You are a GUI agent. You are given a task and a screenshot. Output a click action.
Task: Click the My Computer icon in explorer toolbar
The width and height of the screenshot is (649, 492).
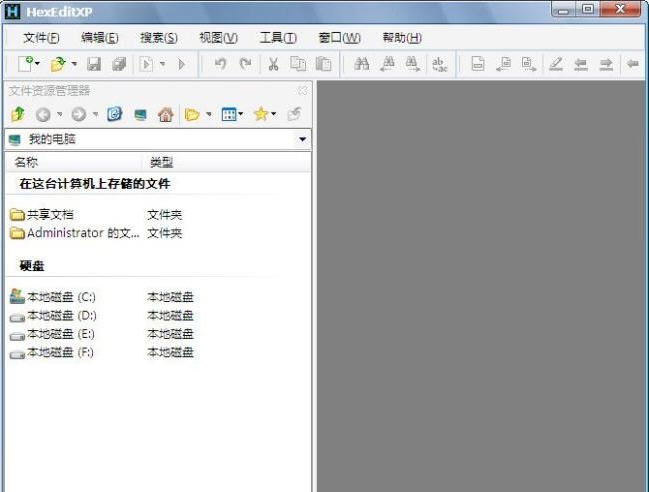140,114
